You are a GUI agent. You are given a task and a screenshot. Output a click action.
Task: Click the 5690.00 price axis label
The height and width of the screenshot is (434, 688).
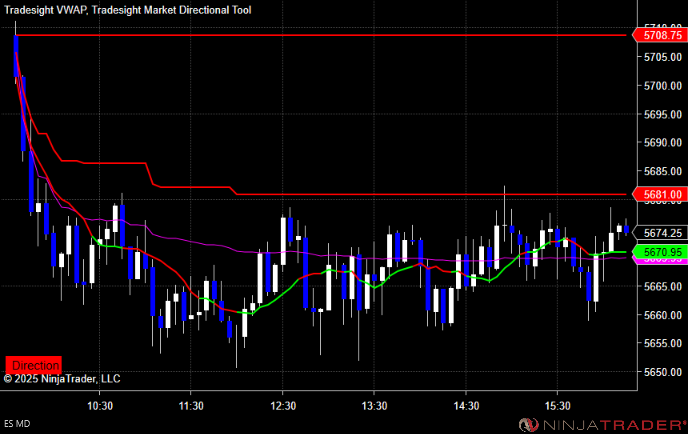[663, 143]
